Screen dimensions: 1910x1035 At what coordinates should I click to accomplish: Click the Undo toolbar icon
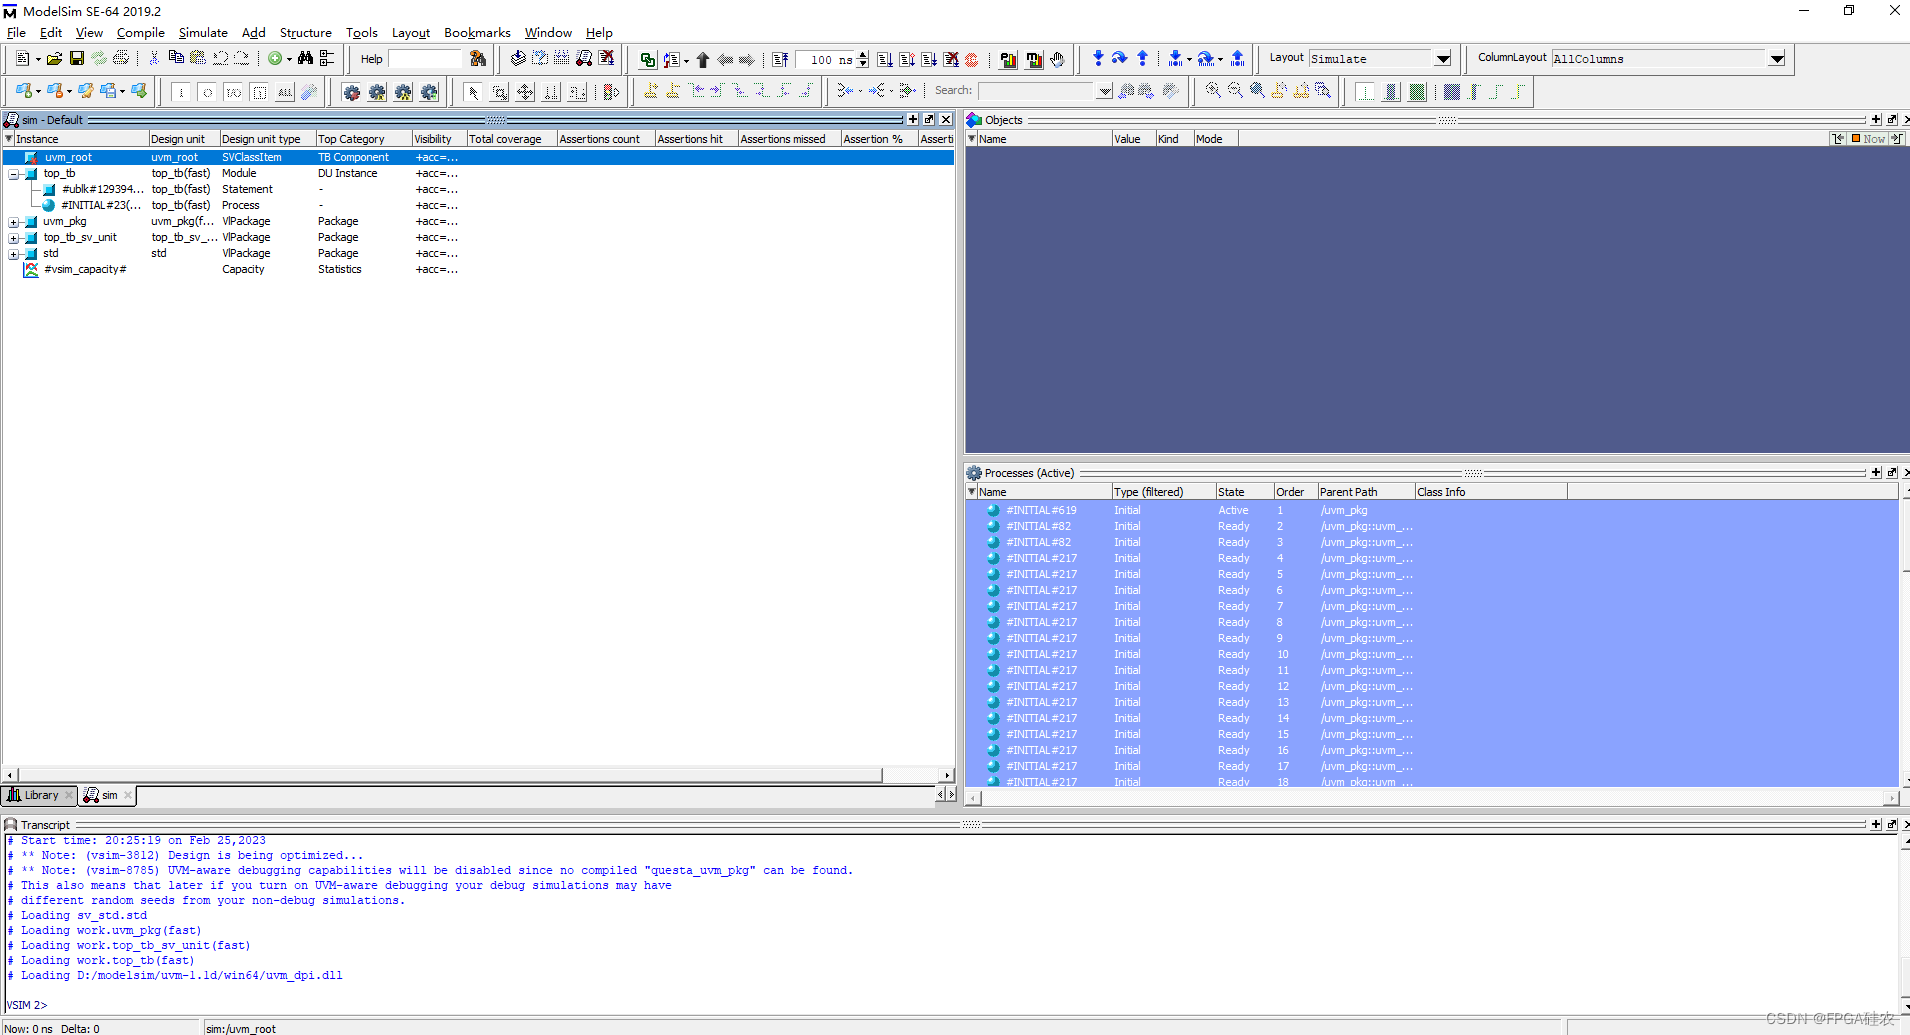coord(220,59)
